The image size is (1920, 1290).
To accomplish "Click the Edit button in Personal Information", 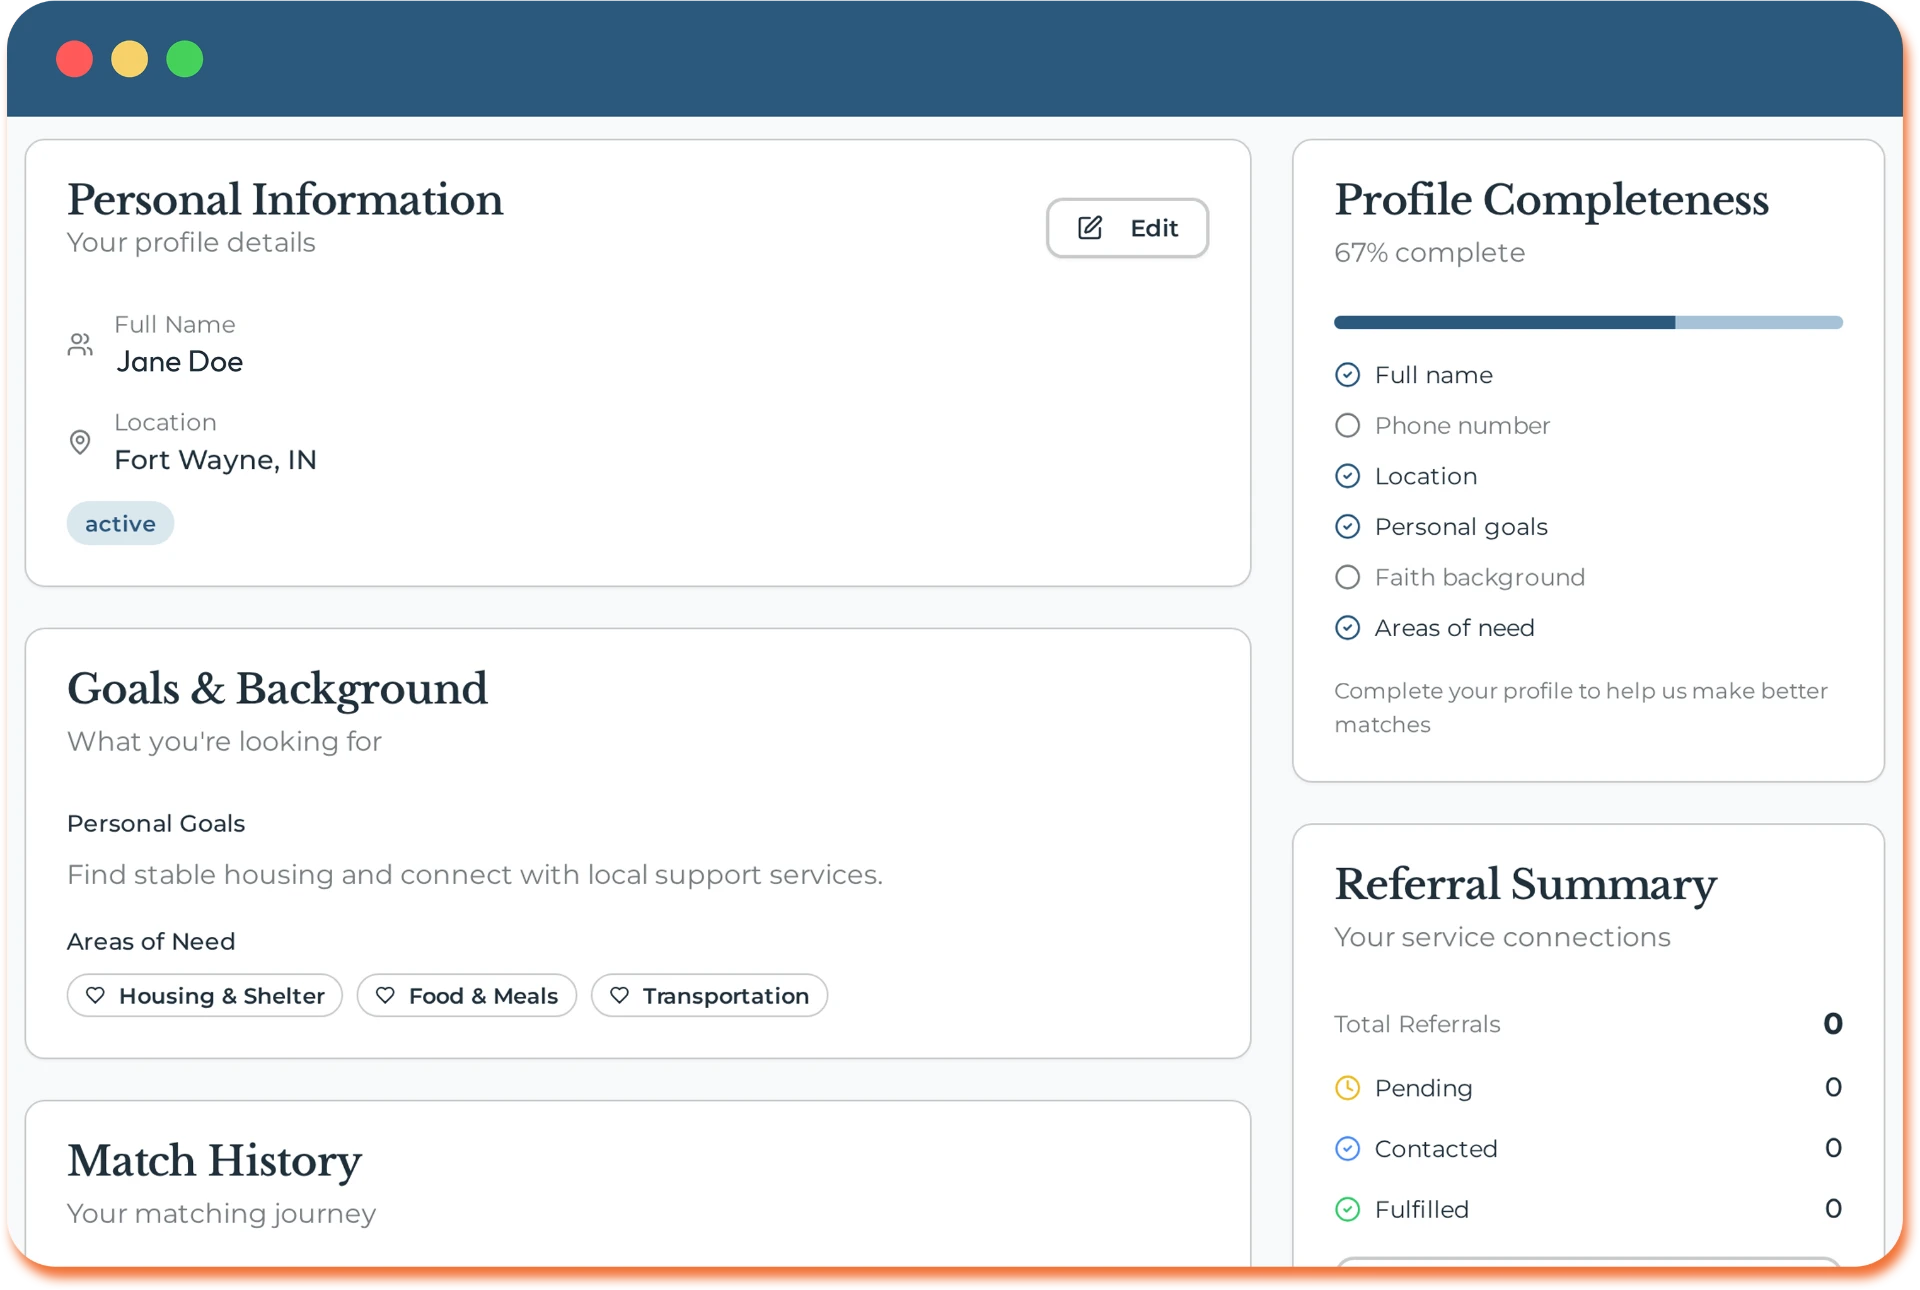I will point(1127,228).
